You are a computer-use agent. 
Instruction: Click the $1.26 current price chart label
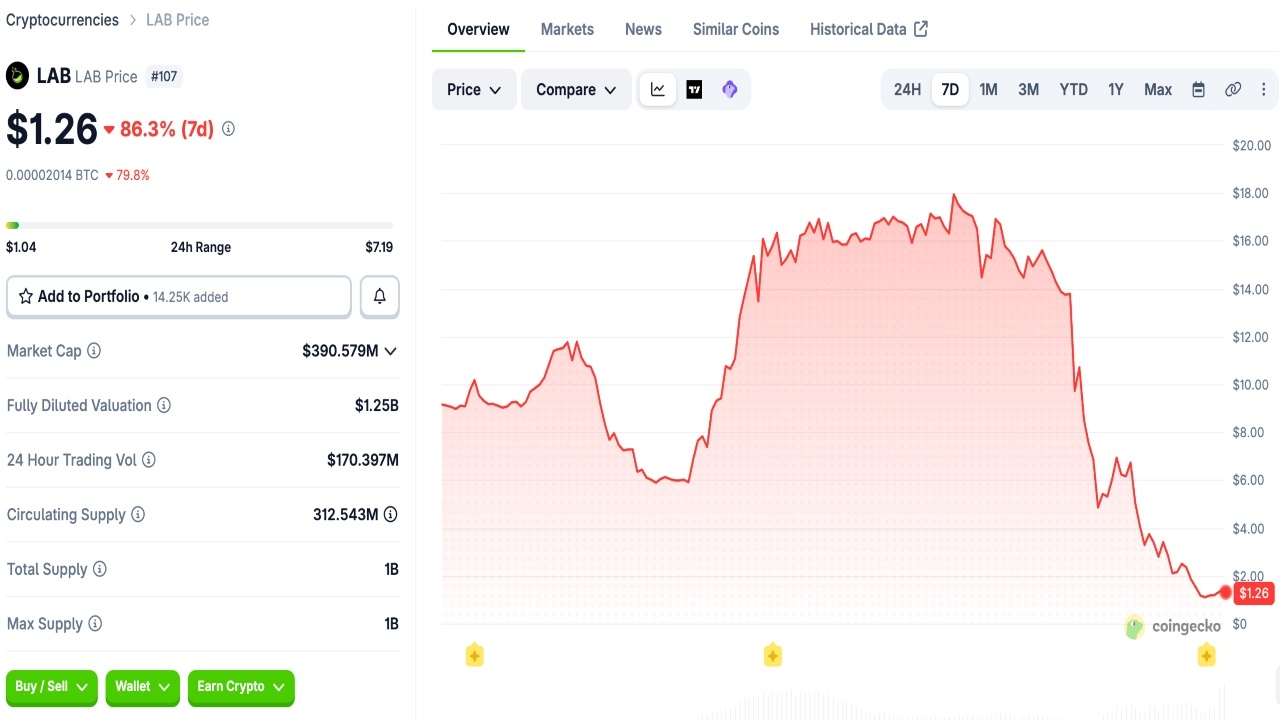point(1254,593)
